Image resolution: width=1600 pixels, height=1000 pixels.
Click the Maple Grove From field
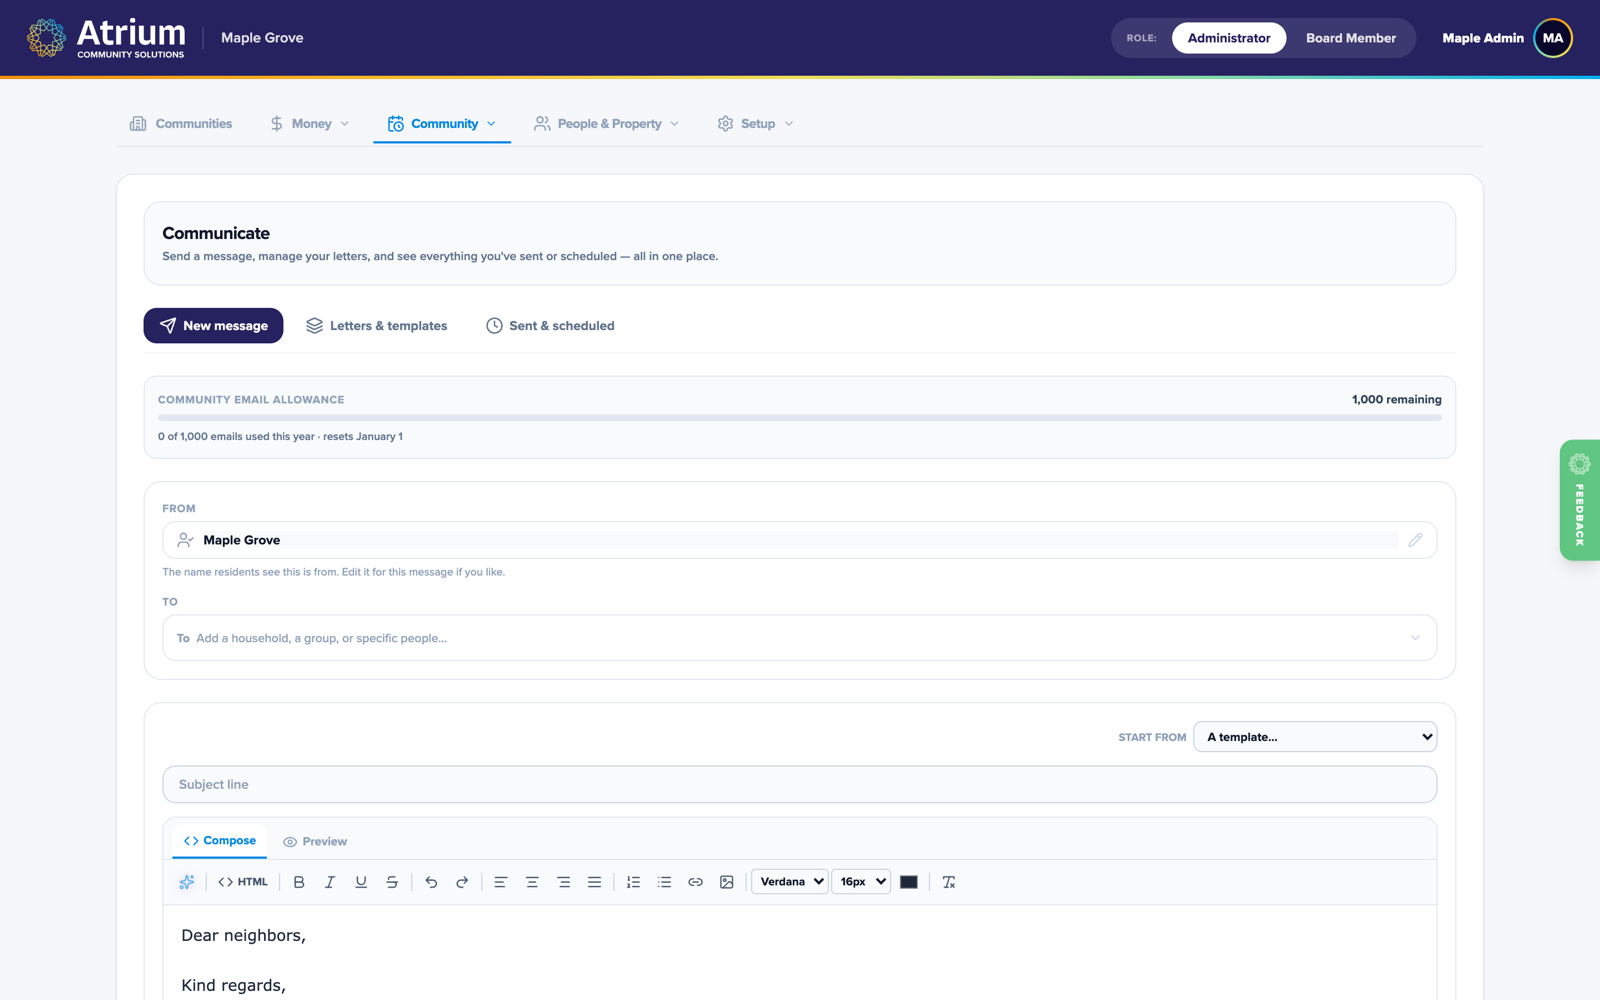pyautogui.click(x=800, y=540)
